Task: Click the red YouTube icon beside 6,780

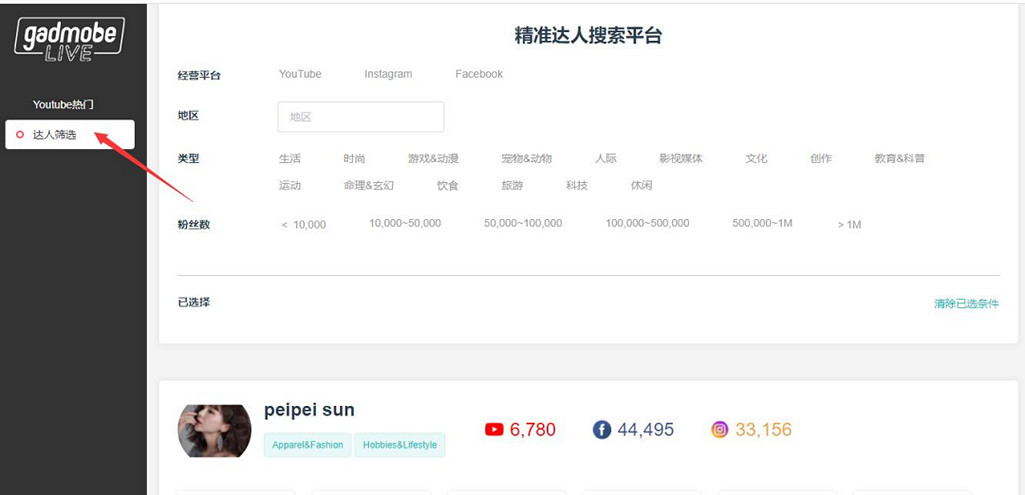Action: coord(494,430)
